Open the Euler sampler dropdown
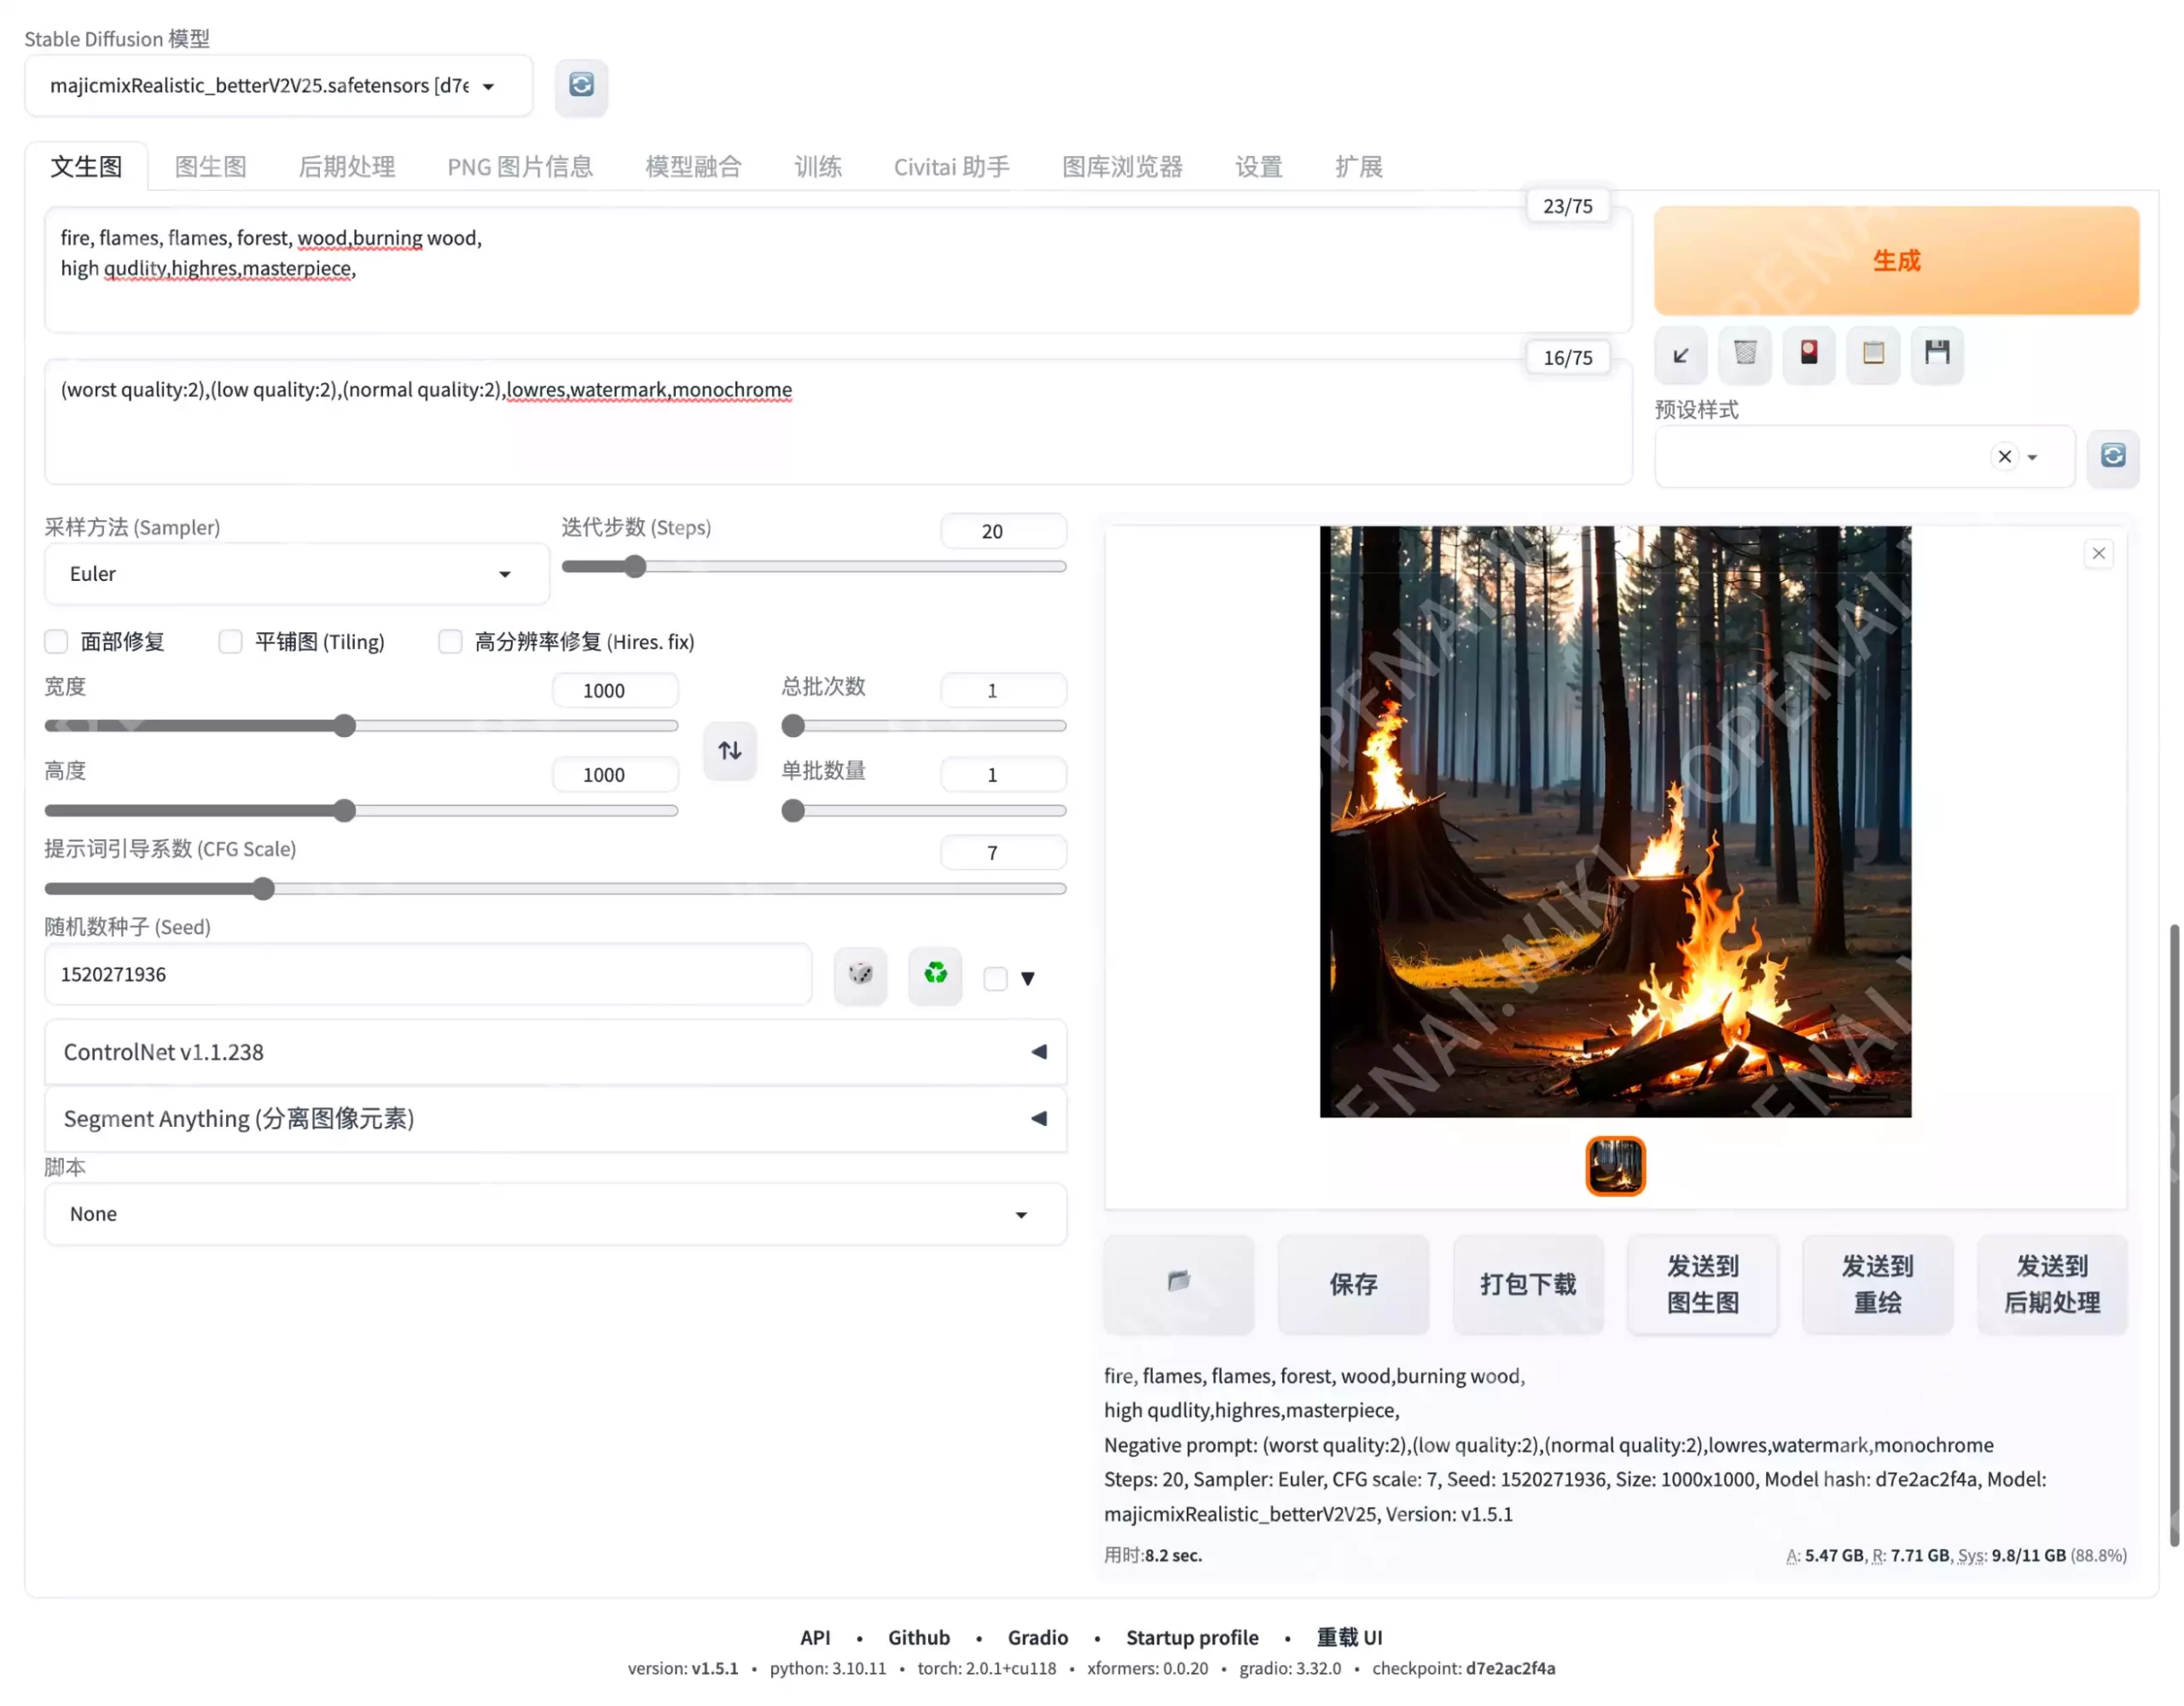Image resolution: width=2184 pixels, height=1706 pixels. click(x=297, y=574)
